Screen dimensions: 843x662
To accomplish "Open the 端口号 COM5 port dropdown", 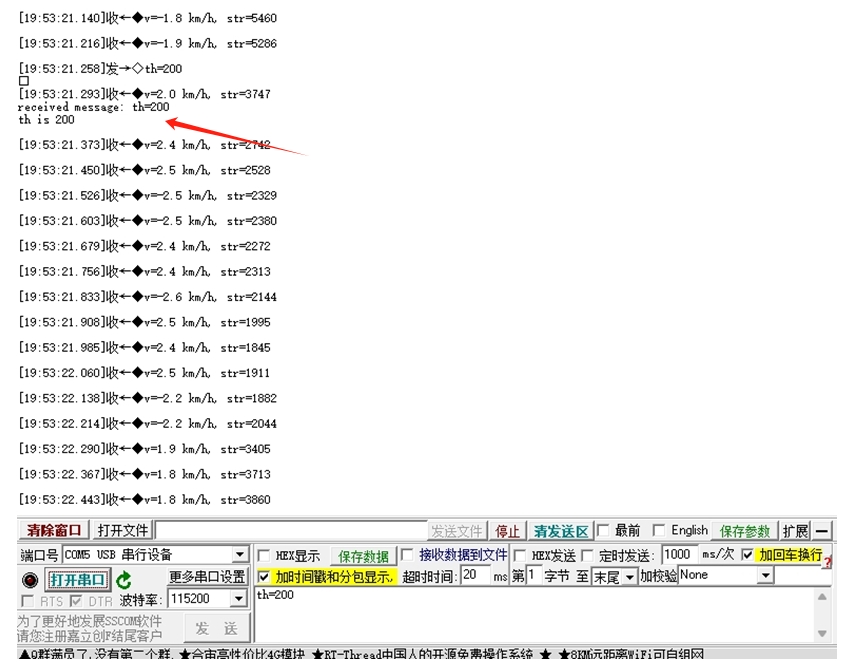I will tap(239, 555).
